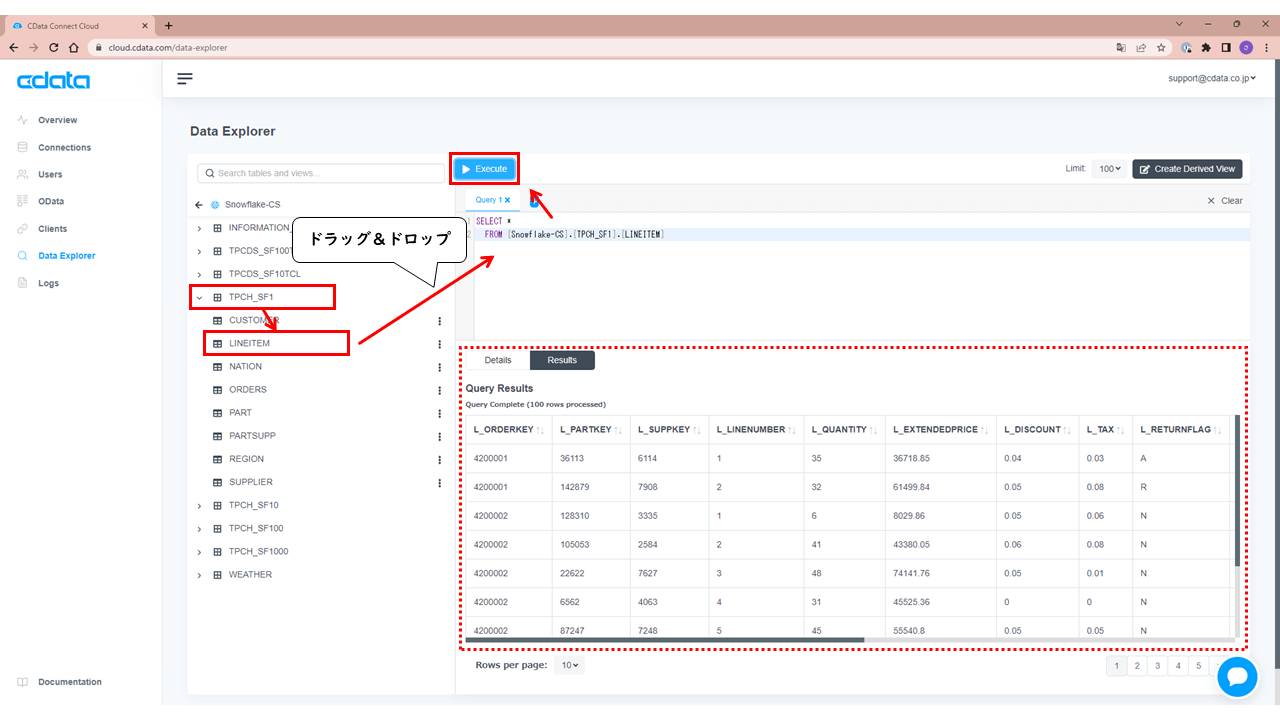Click the cdata logo
The width and height of the screenshot is (1280, 720).
[x=53, y=81]
